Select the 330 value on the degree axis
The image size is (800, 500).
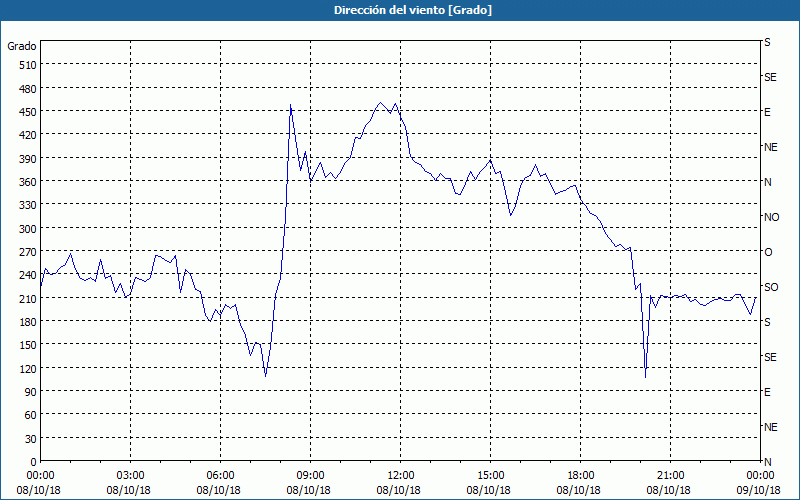tap(28, 205)
